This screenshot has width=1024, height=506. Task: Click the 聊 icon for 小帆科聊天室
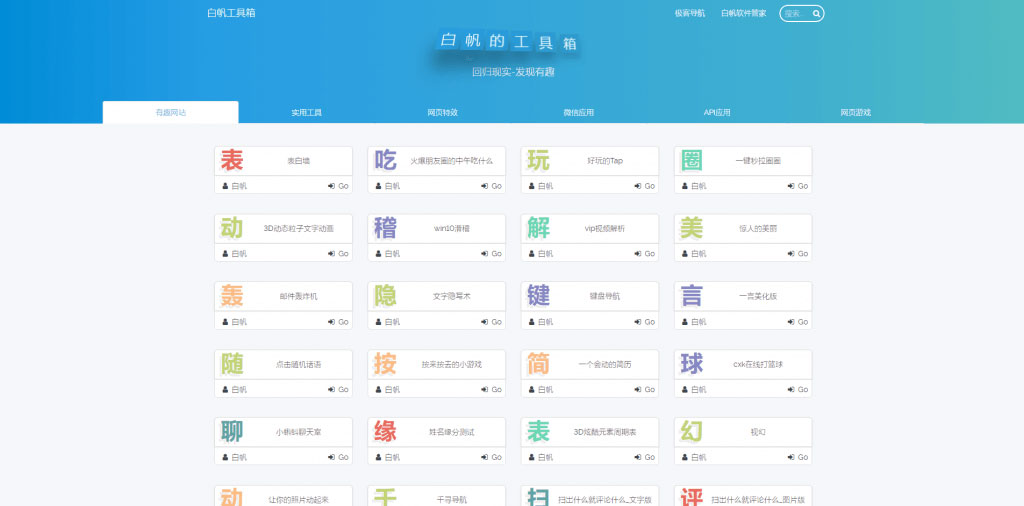tap(232, 432)
